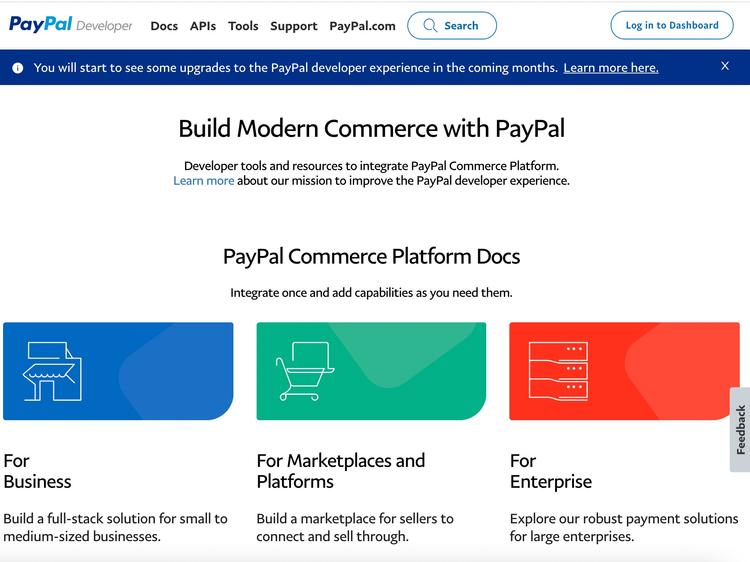Open the Feedback side tab
The width and height of the screenshot is (750, 562).
(740, 430)
